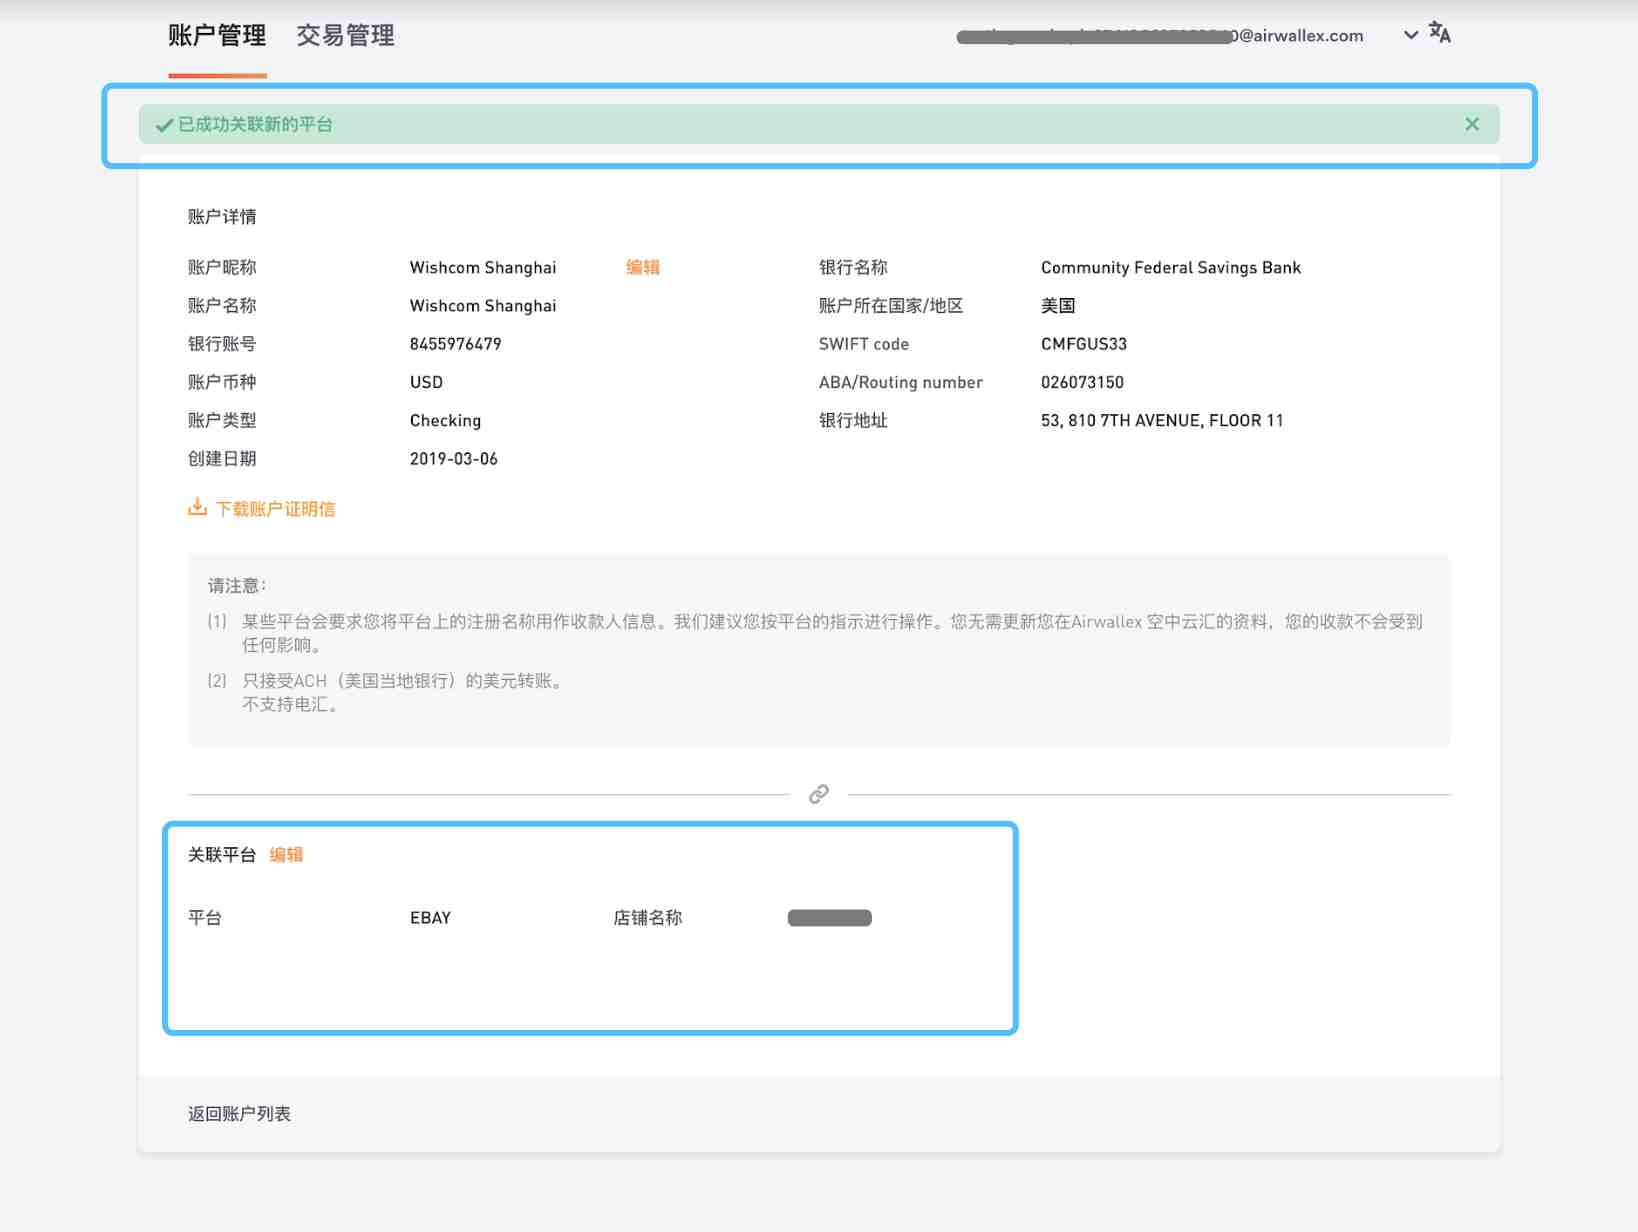Image resolution: width=1638 pixels, height=1232 pixels.
Task: Click the green checkmark in success banner
Action: pyautogui.click(x=165, y=125)
